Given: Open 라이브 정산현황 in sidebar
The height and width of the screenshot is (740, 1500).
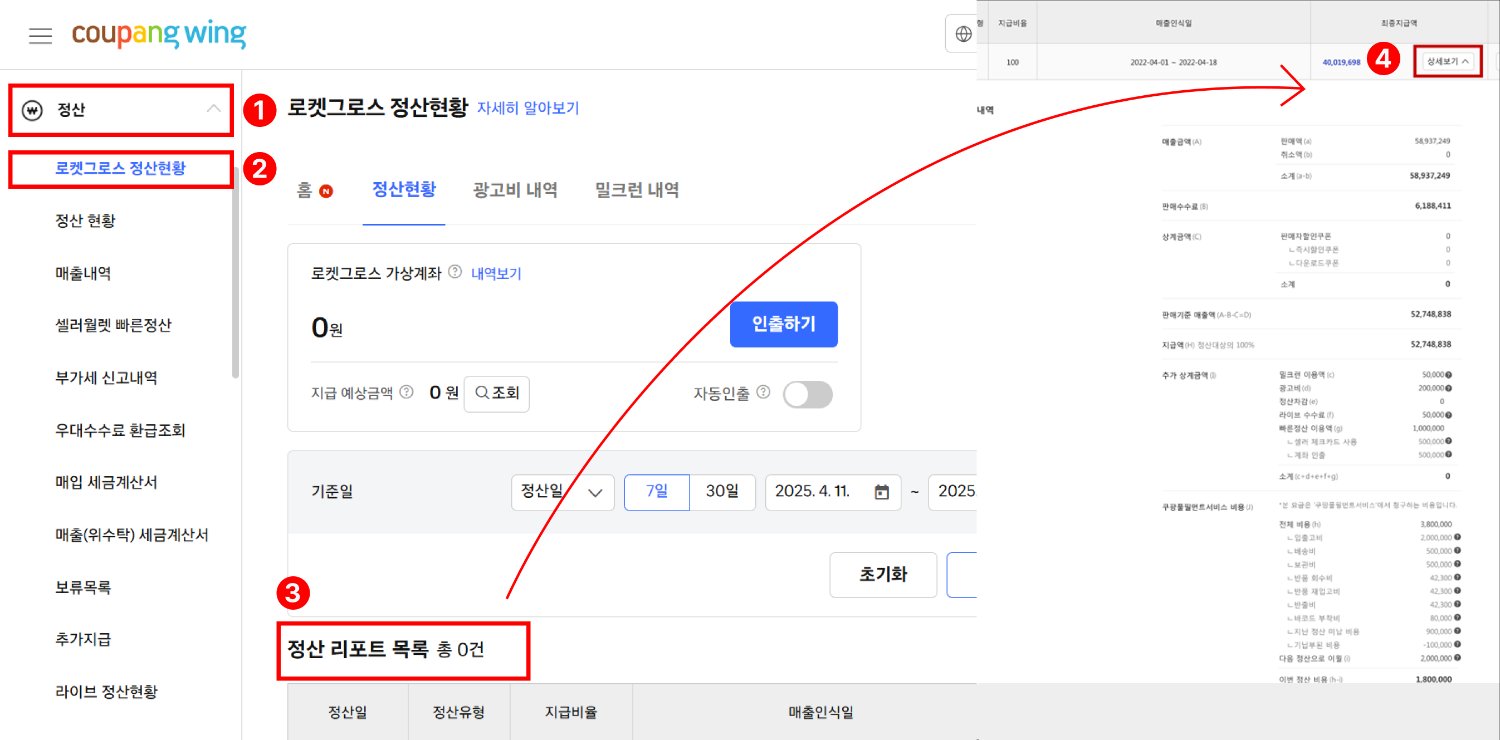Looking at the screenshot, I should (x=106, y=691).
